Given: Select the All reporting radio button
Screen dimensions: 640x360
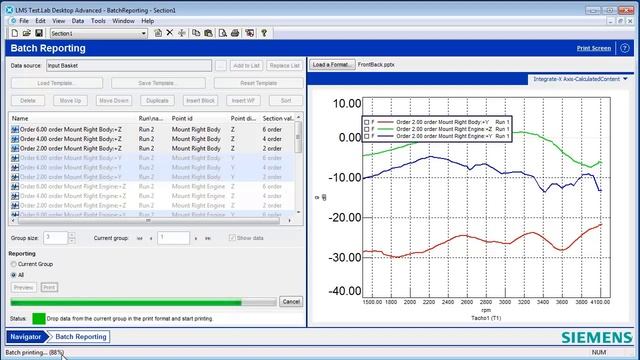Looking at the screenshot, I should point(14,275).
